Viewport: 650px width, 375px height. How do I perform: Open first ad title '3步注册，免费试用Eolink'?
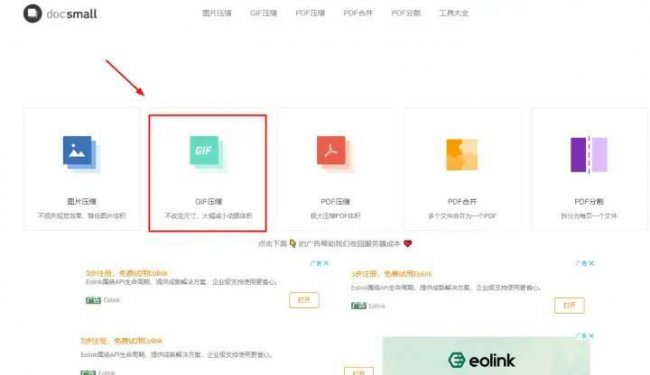coord(126,273)
